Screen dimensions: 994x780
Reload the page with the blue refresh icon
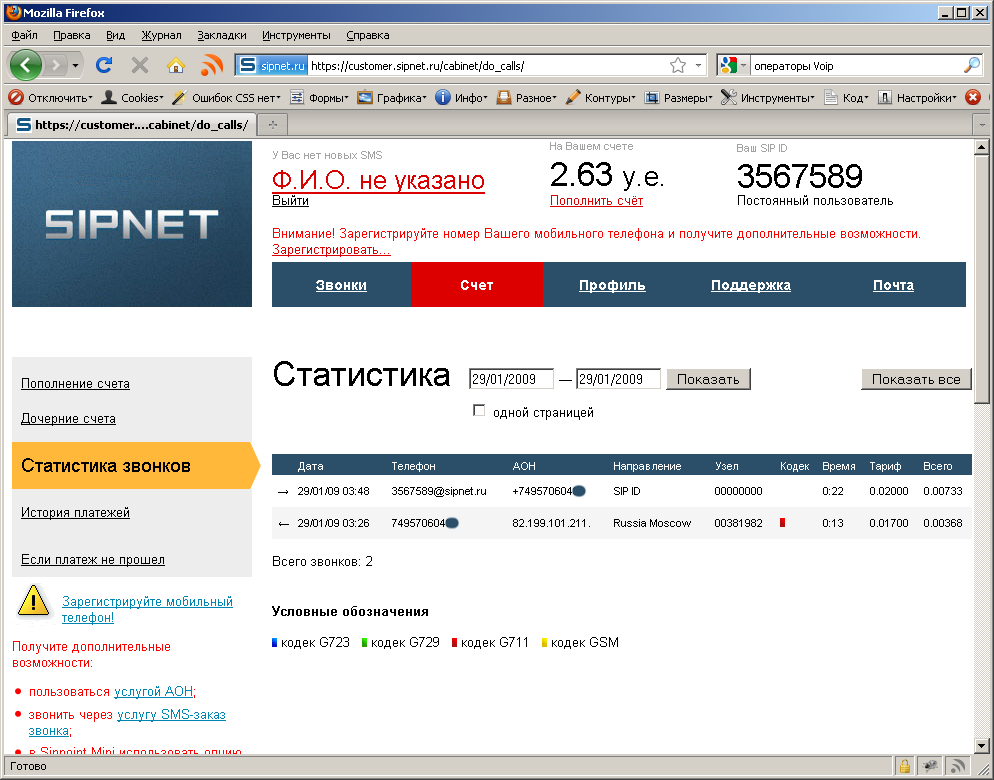click(x=105, y=65)
